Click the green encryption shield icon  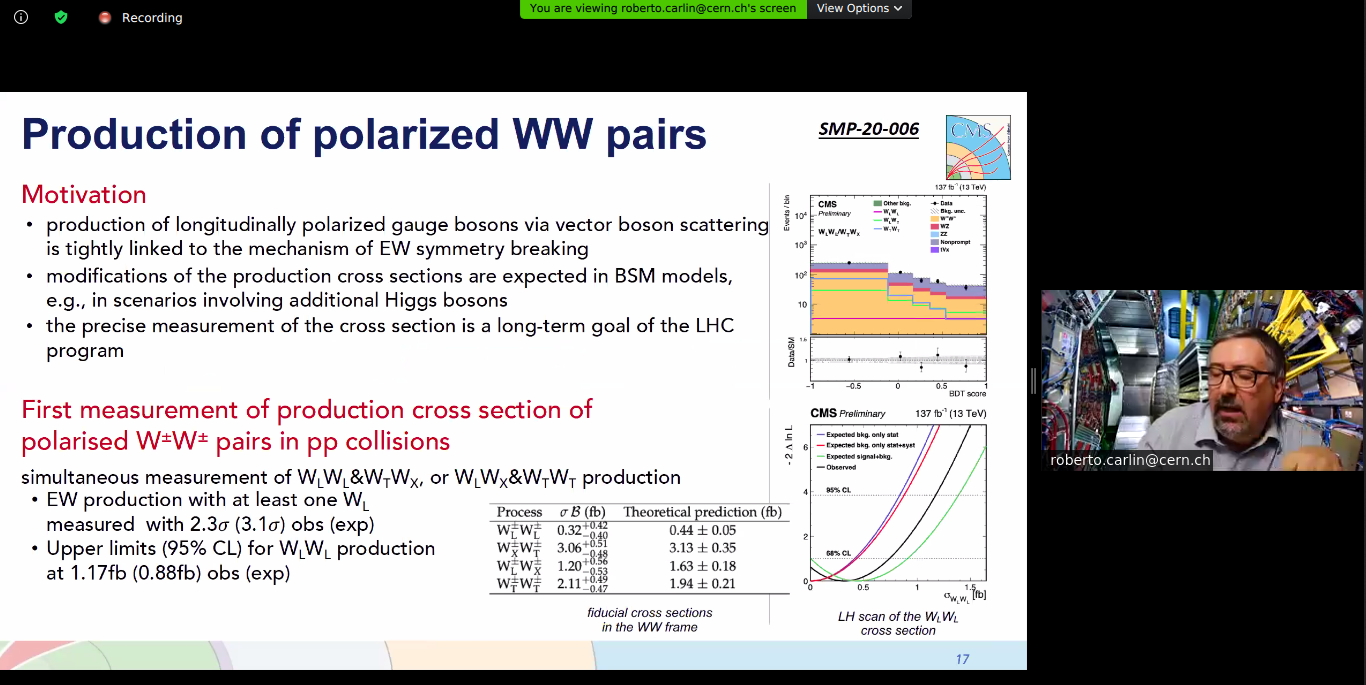(x=61, y=17)
